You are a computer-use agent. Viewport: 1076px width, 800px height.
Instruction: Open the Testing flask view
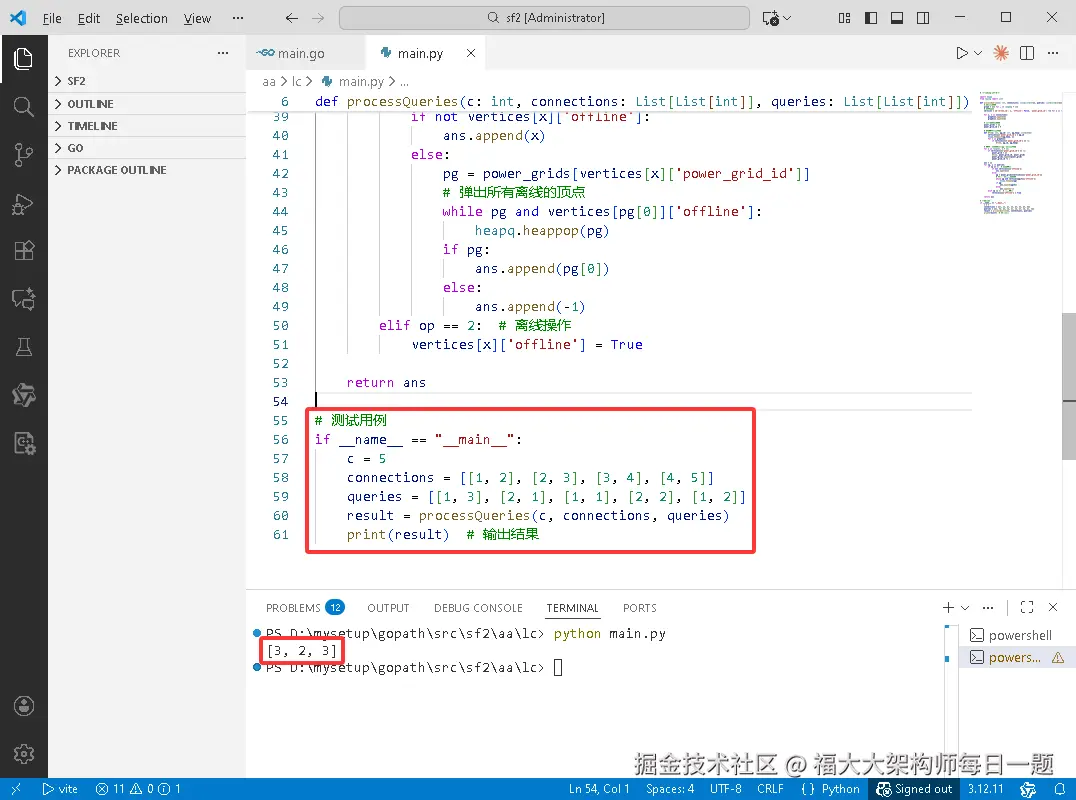(x=23, y=347)
